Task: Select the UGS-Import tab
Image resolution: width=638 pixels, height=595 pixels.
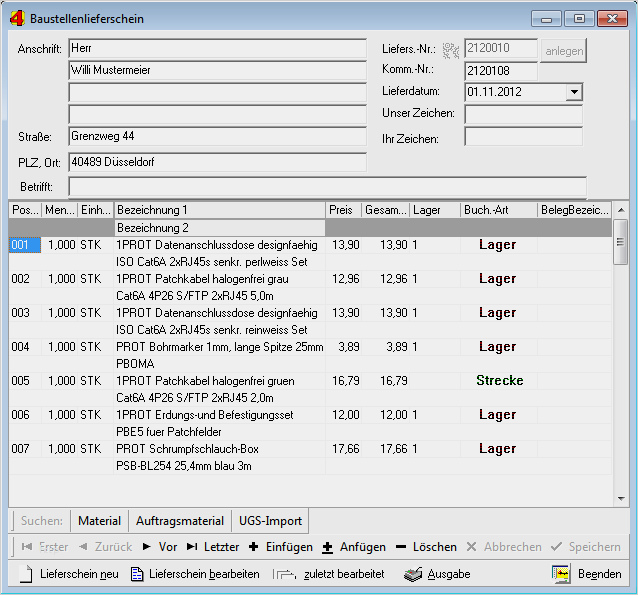Action: pyautogui.click(x=270, y=521)
